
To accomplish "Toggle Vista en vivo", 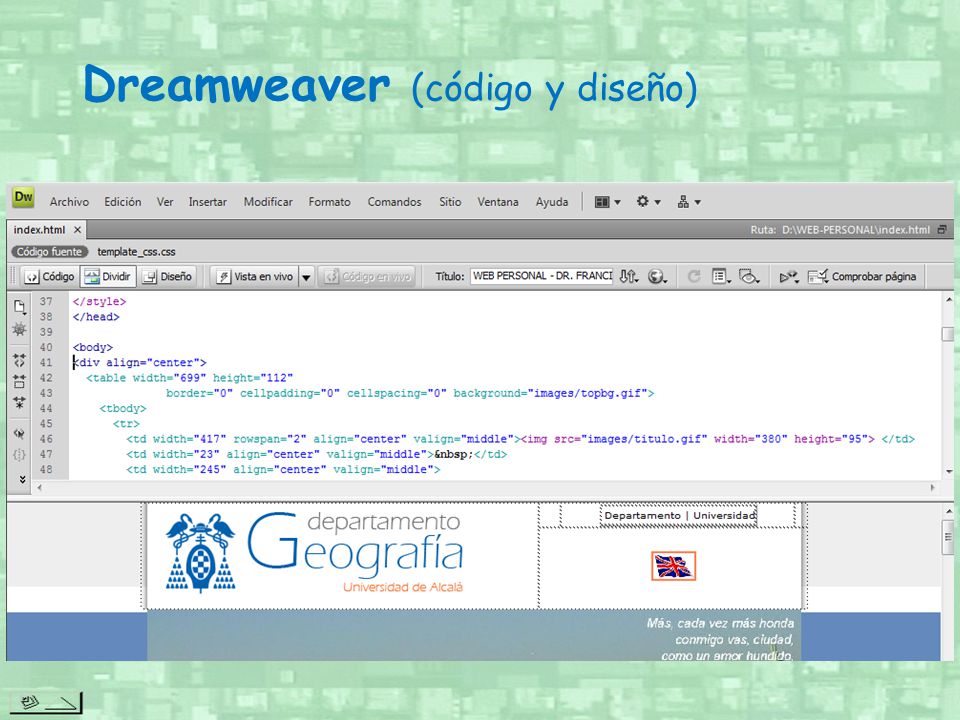I will (x=255, y=277).
